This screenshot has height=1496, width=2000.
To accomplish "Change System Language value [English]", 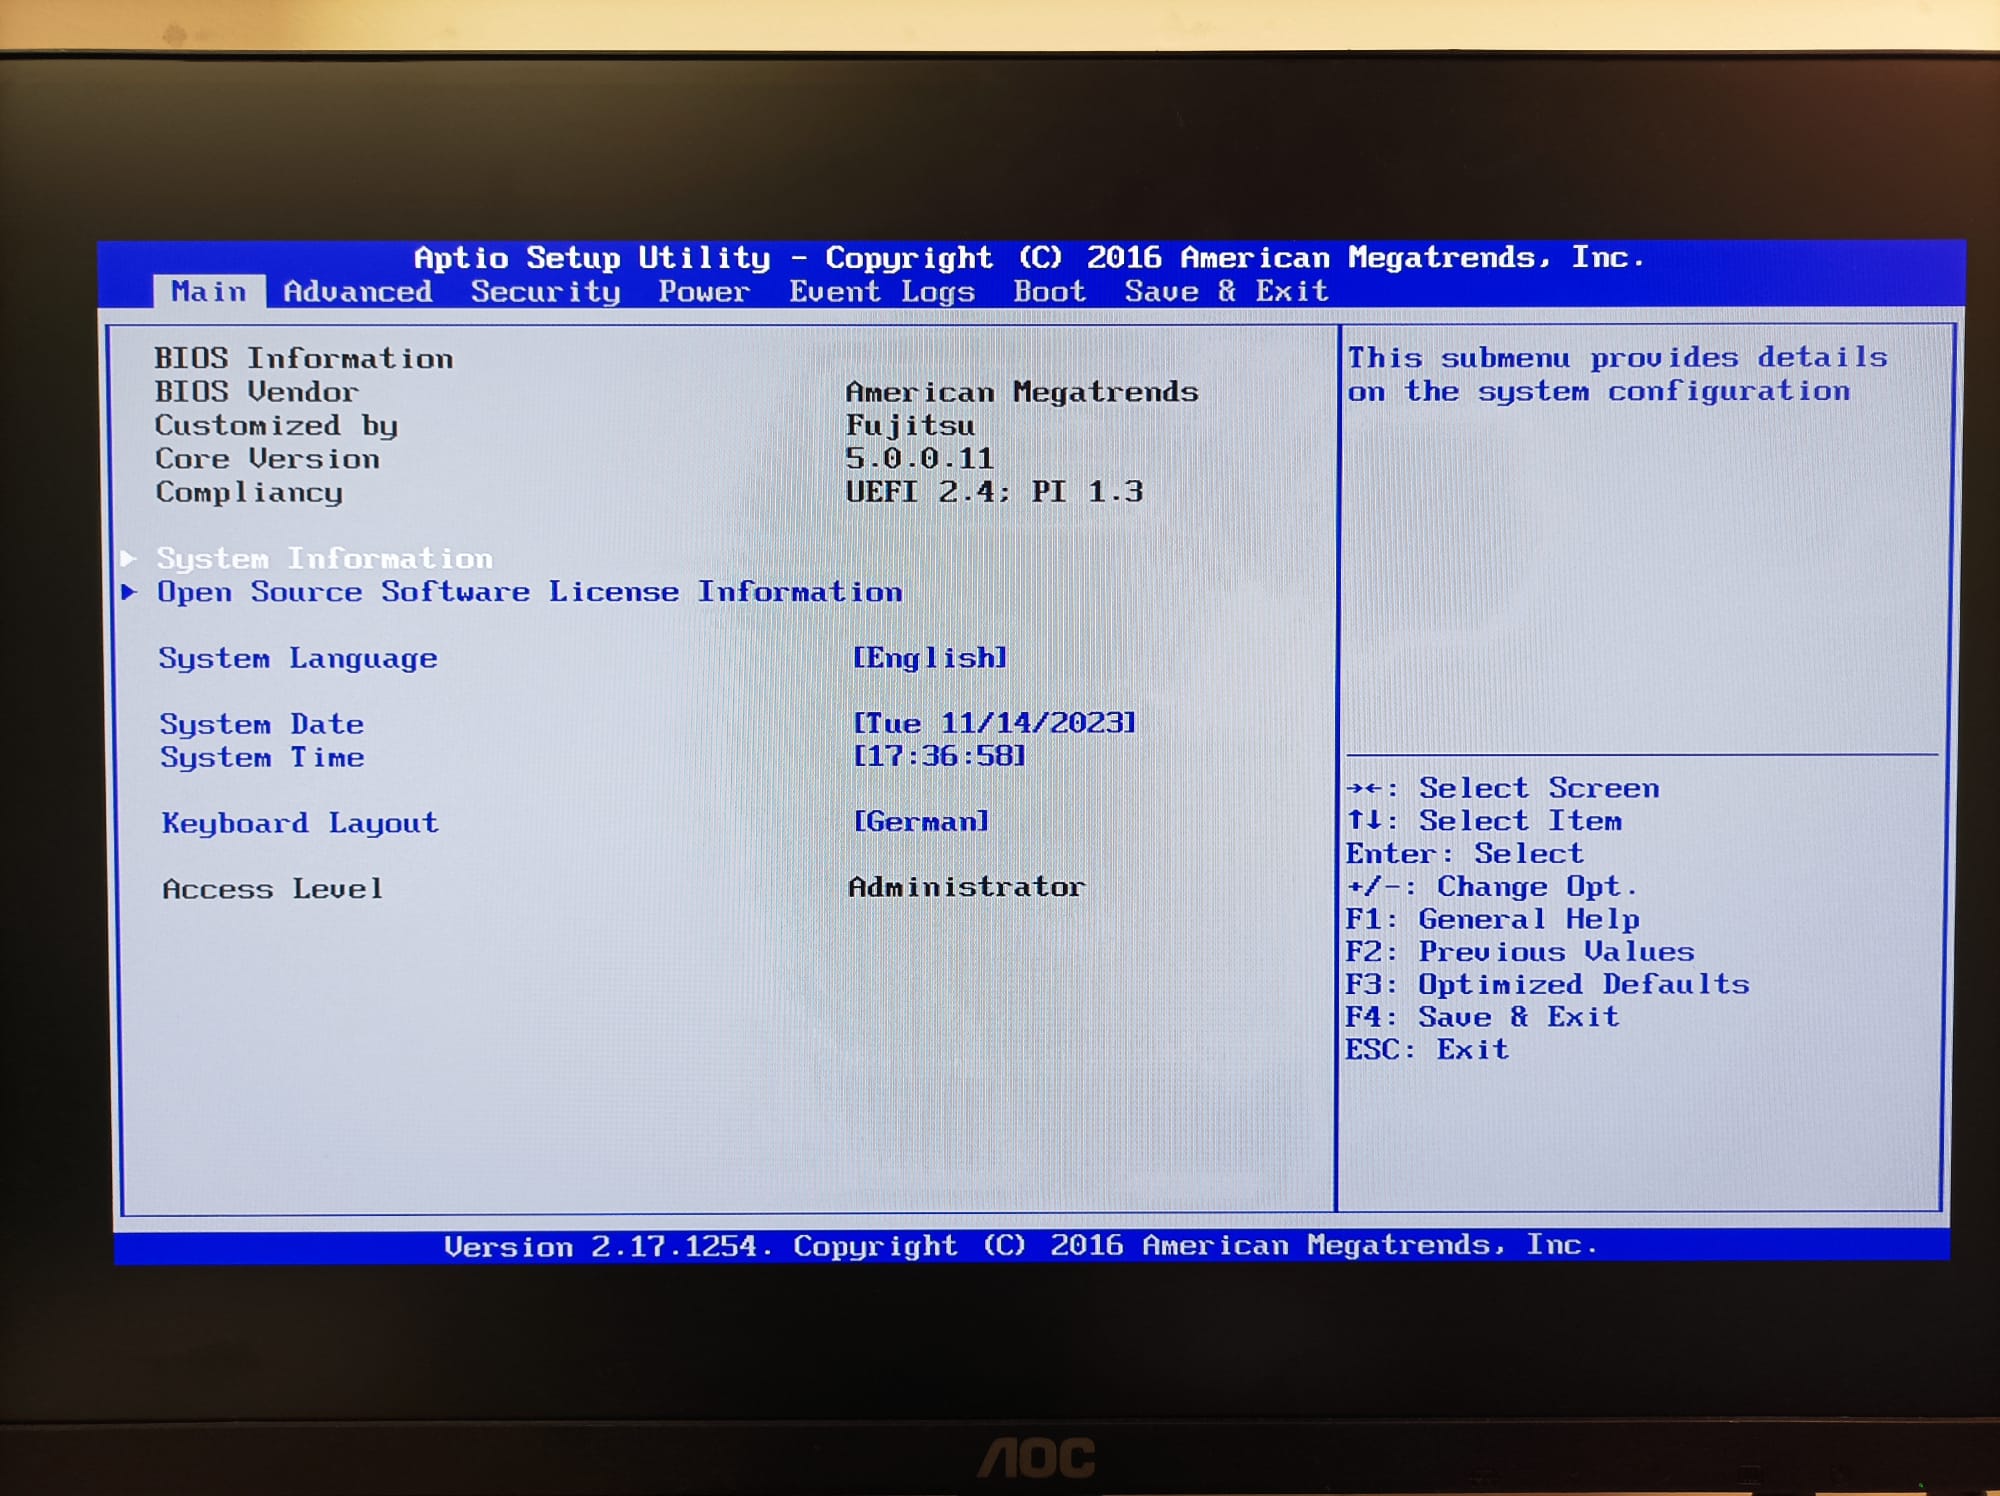I will [930, 657].
